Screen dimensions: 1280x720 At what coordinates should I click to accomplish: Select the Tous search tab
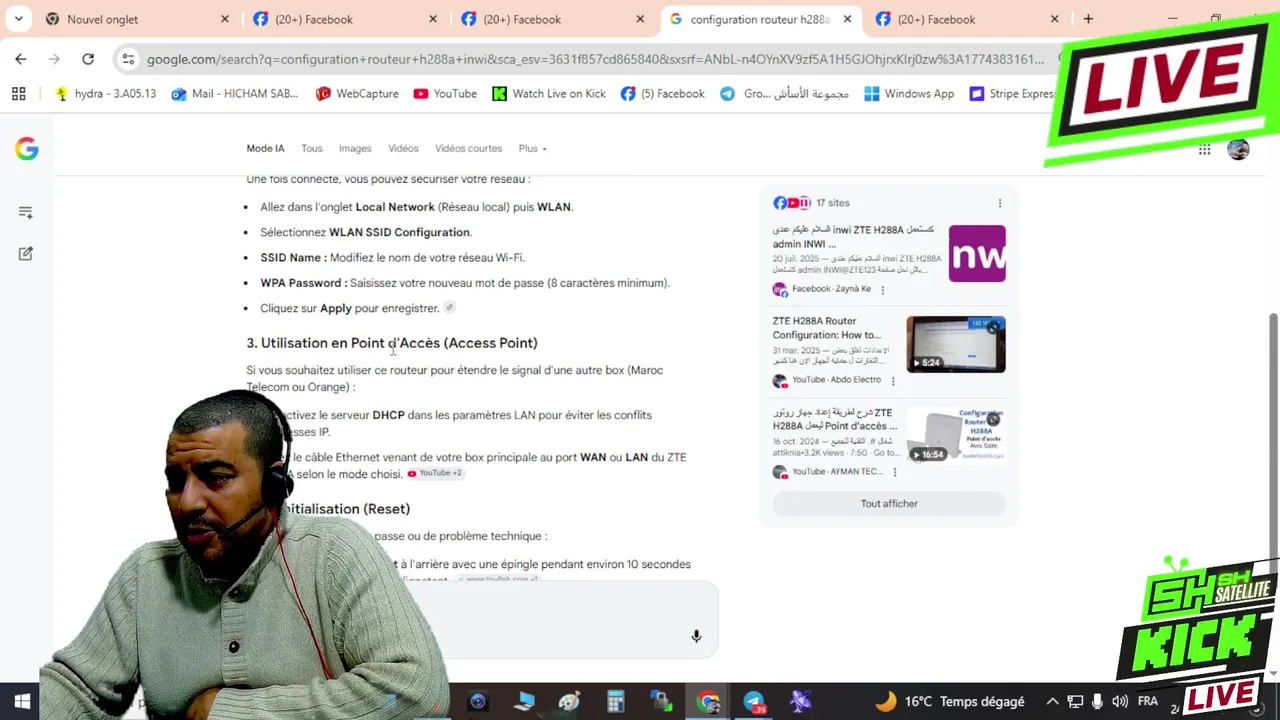click(x=312, y=148)
